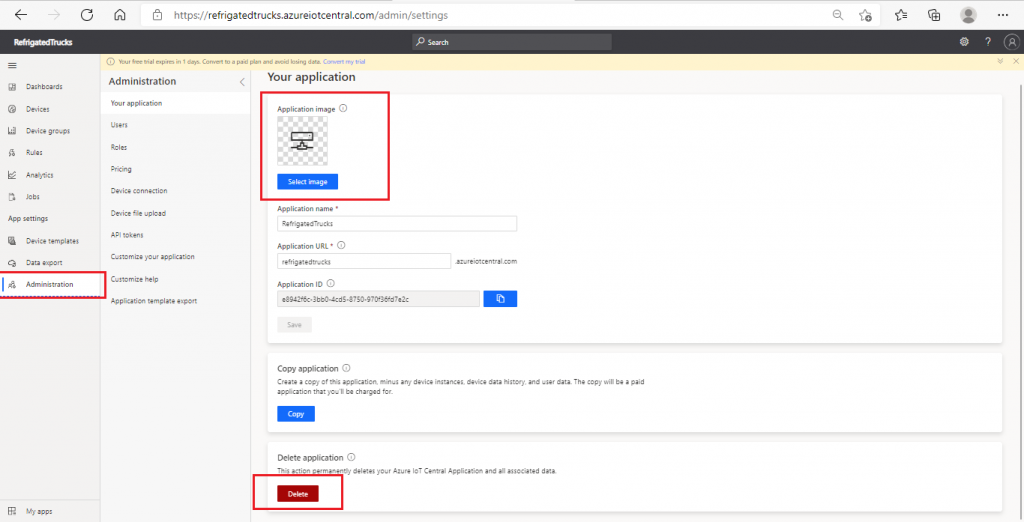Click the Application URL field

364,261
